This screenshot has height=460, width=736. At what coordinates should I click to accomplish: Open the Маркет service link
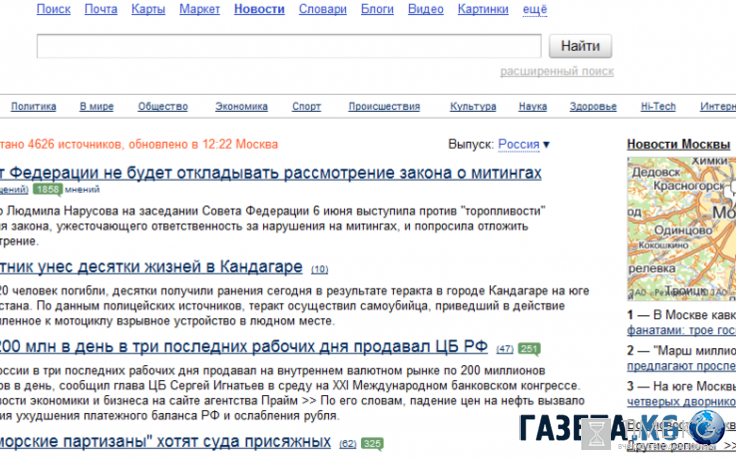tap(199, 9)
